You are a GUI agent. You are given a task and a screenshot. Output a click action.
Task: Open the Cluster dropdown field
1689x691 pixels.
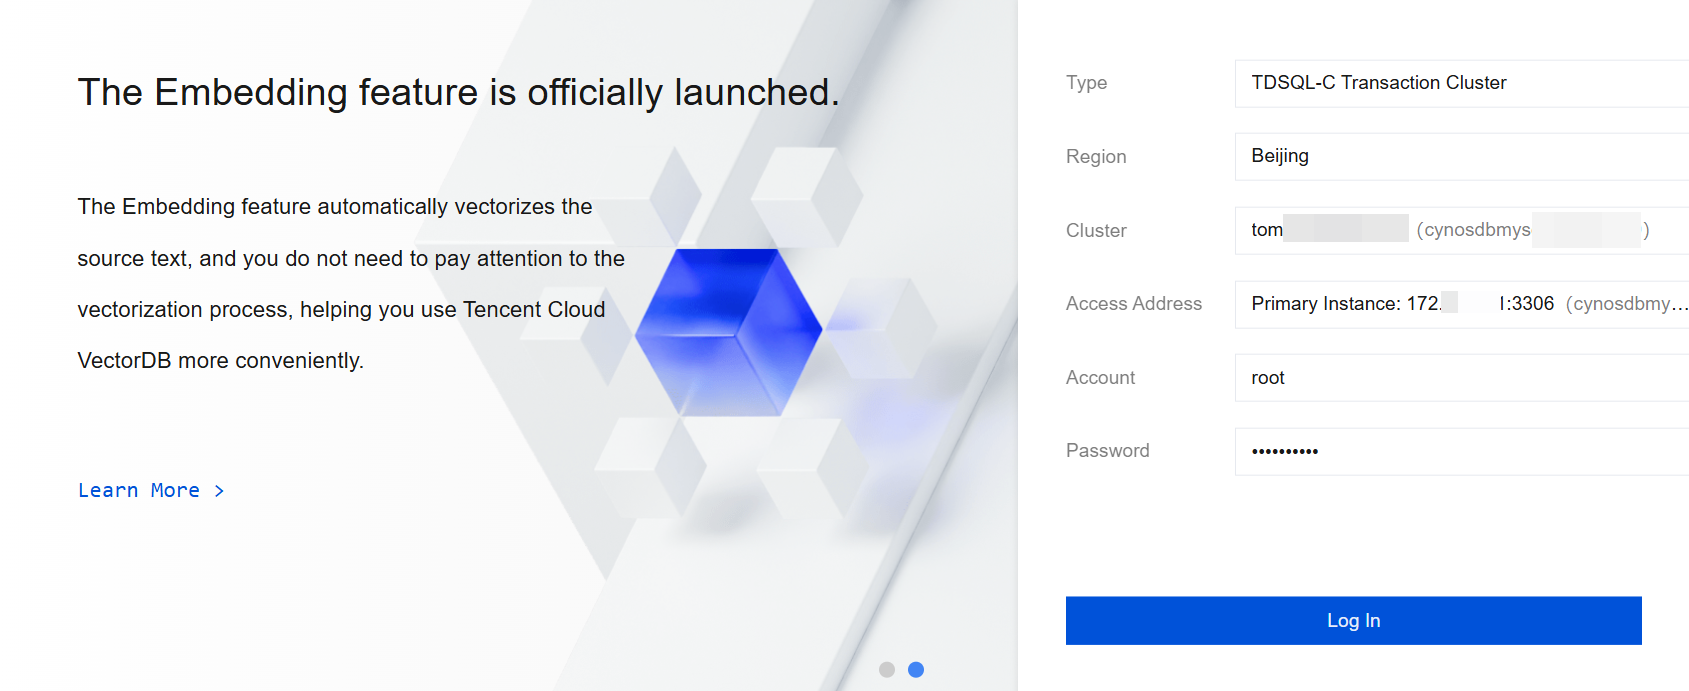(x=1462, y=230)
